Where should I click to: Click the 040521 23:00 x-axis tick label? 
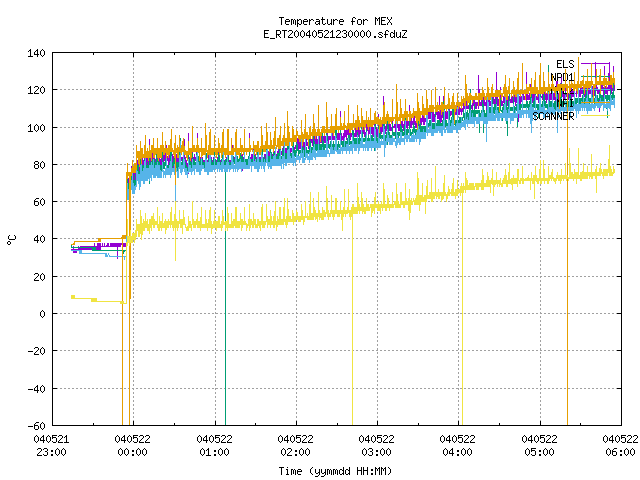click(51, 446)
